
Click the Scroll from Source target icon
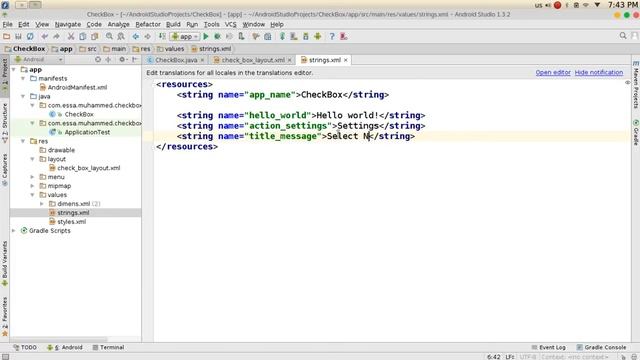tap(98, 60)
